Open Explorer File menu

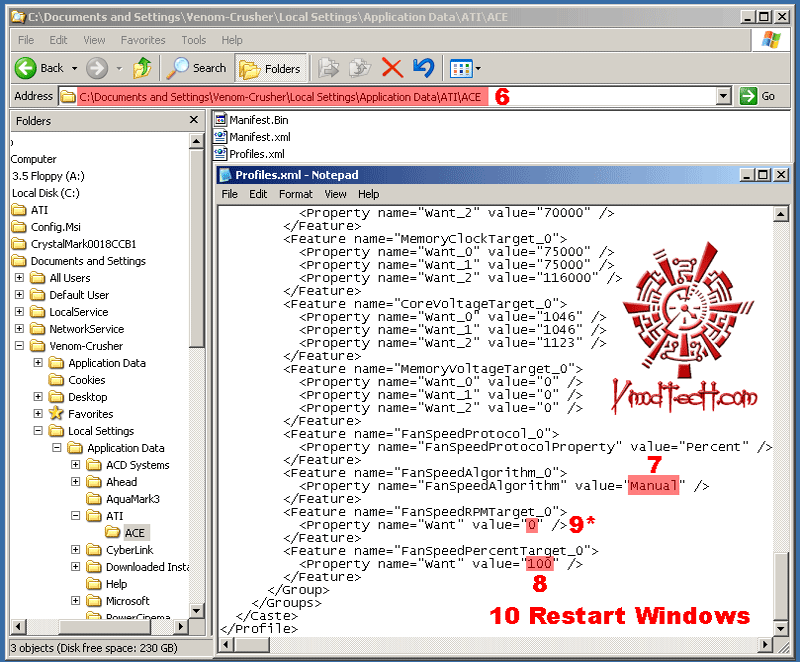point(26,40)
